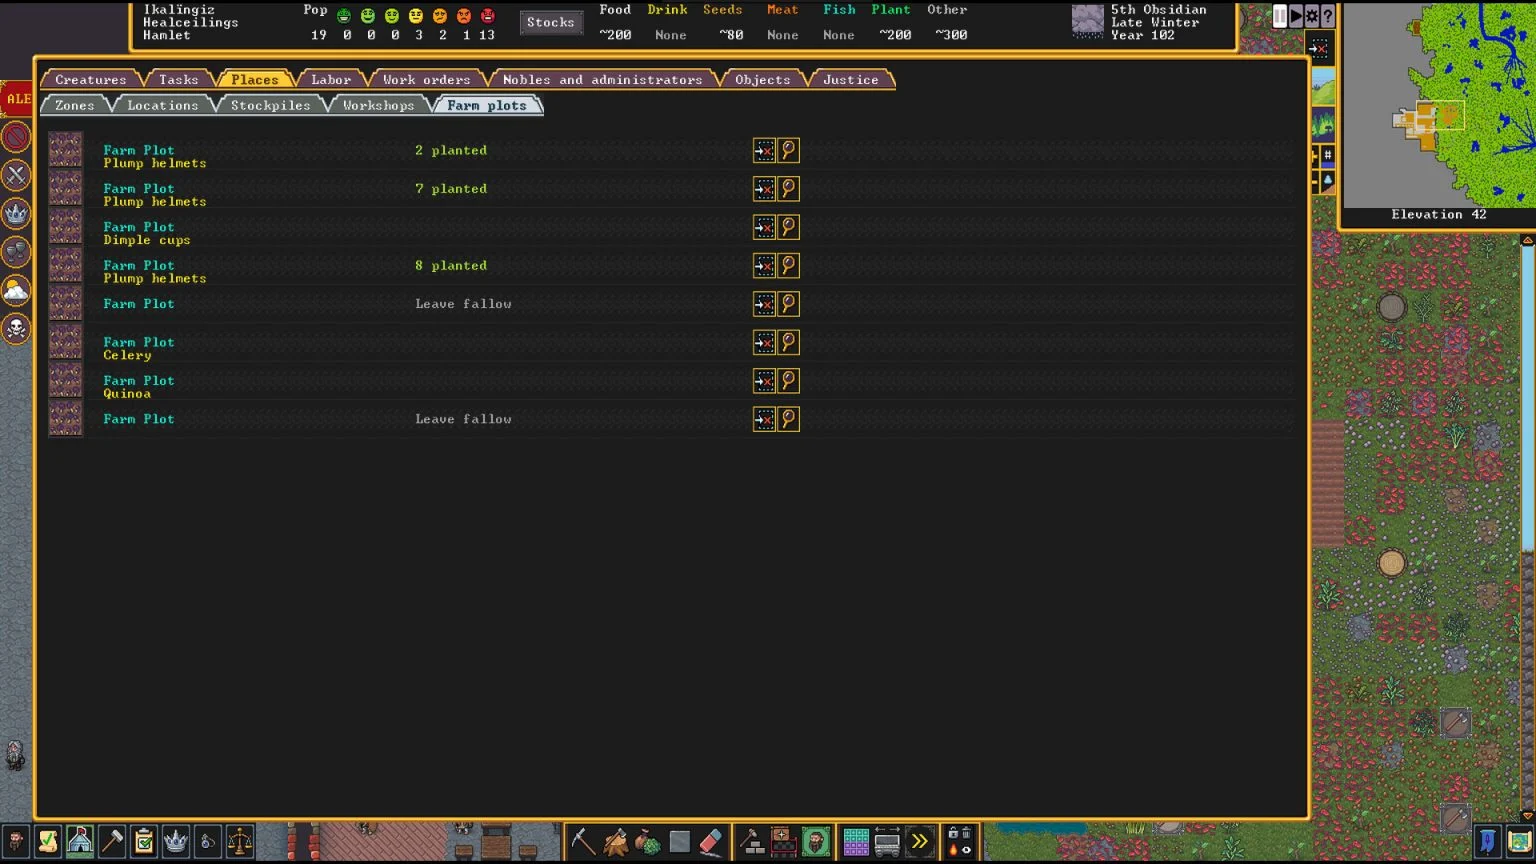Image resolution: width=1536 pixels, height=864 pixels.
Task: Toggle the hide eye marker tool
Action: 966,849
